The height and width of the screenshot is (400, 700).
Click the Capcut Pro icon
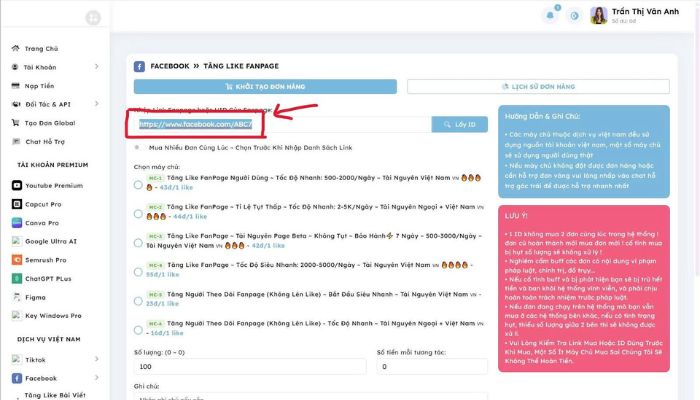click(x=17, y=204)
